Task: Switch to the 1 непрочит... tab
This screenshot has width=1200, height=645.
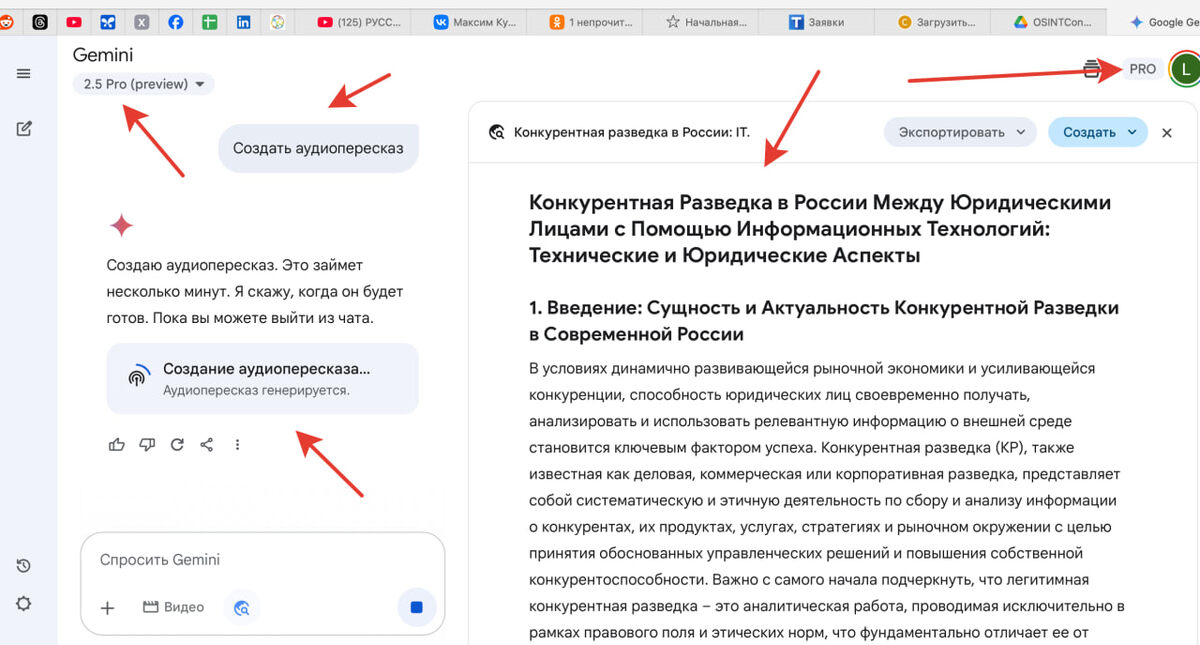Action: coord(590,22)
